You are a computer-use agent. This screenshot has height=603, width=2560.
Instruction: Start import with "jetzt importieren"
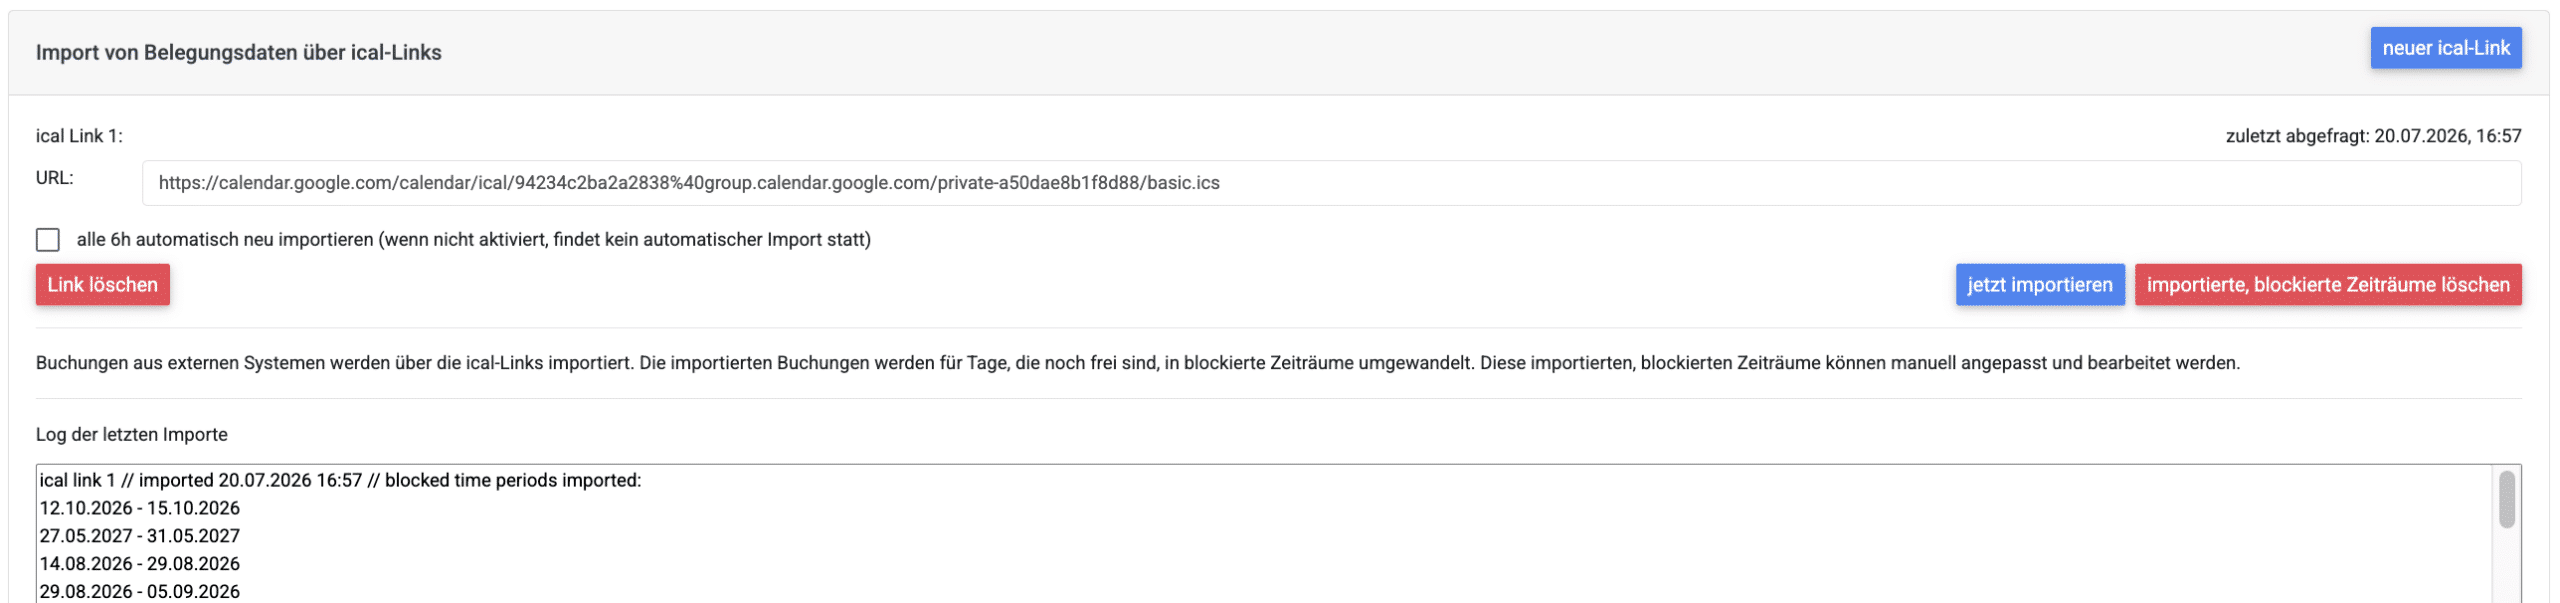(x=2039, y=285)
